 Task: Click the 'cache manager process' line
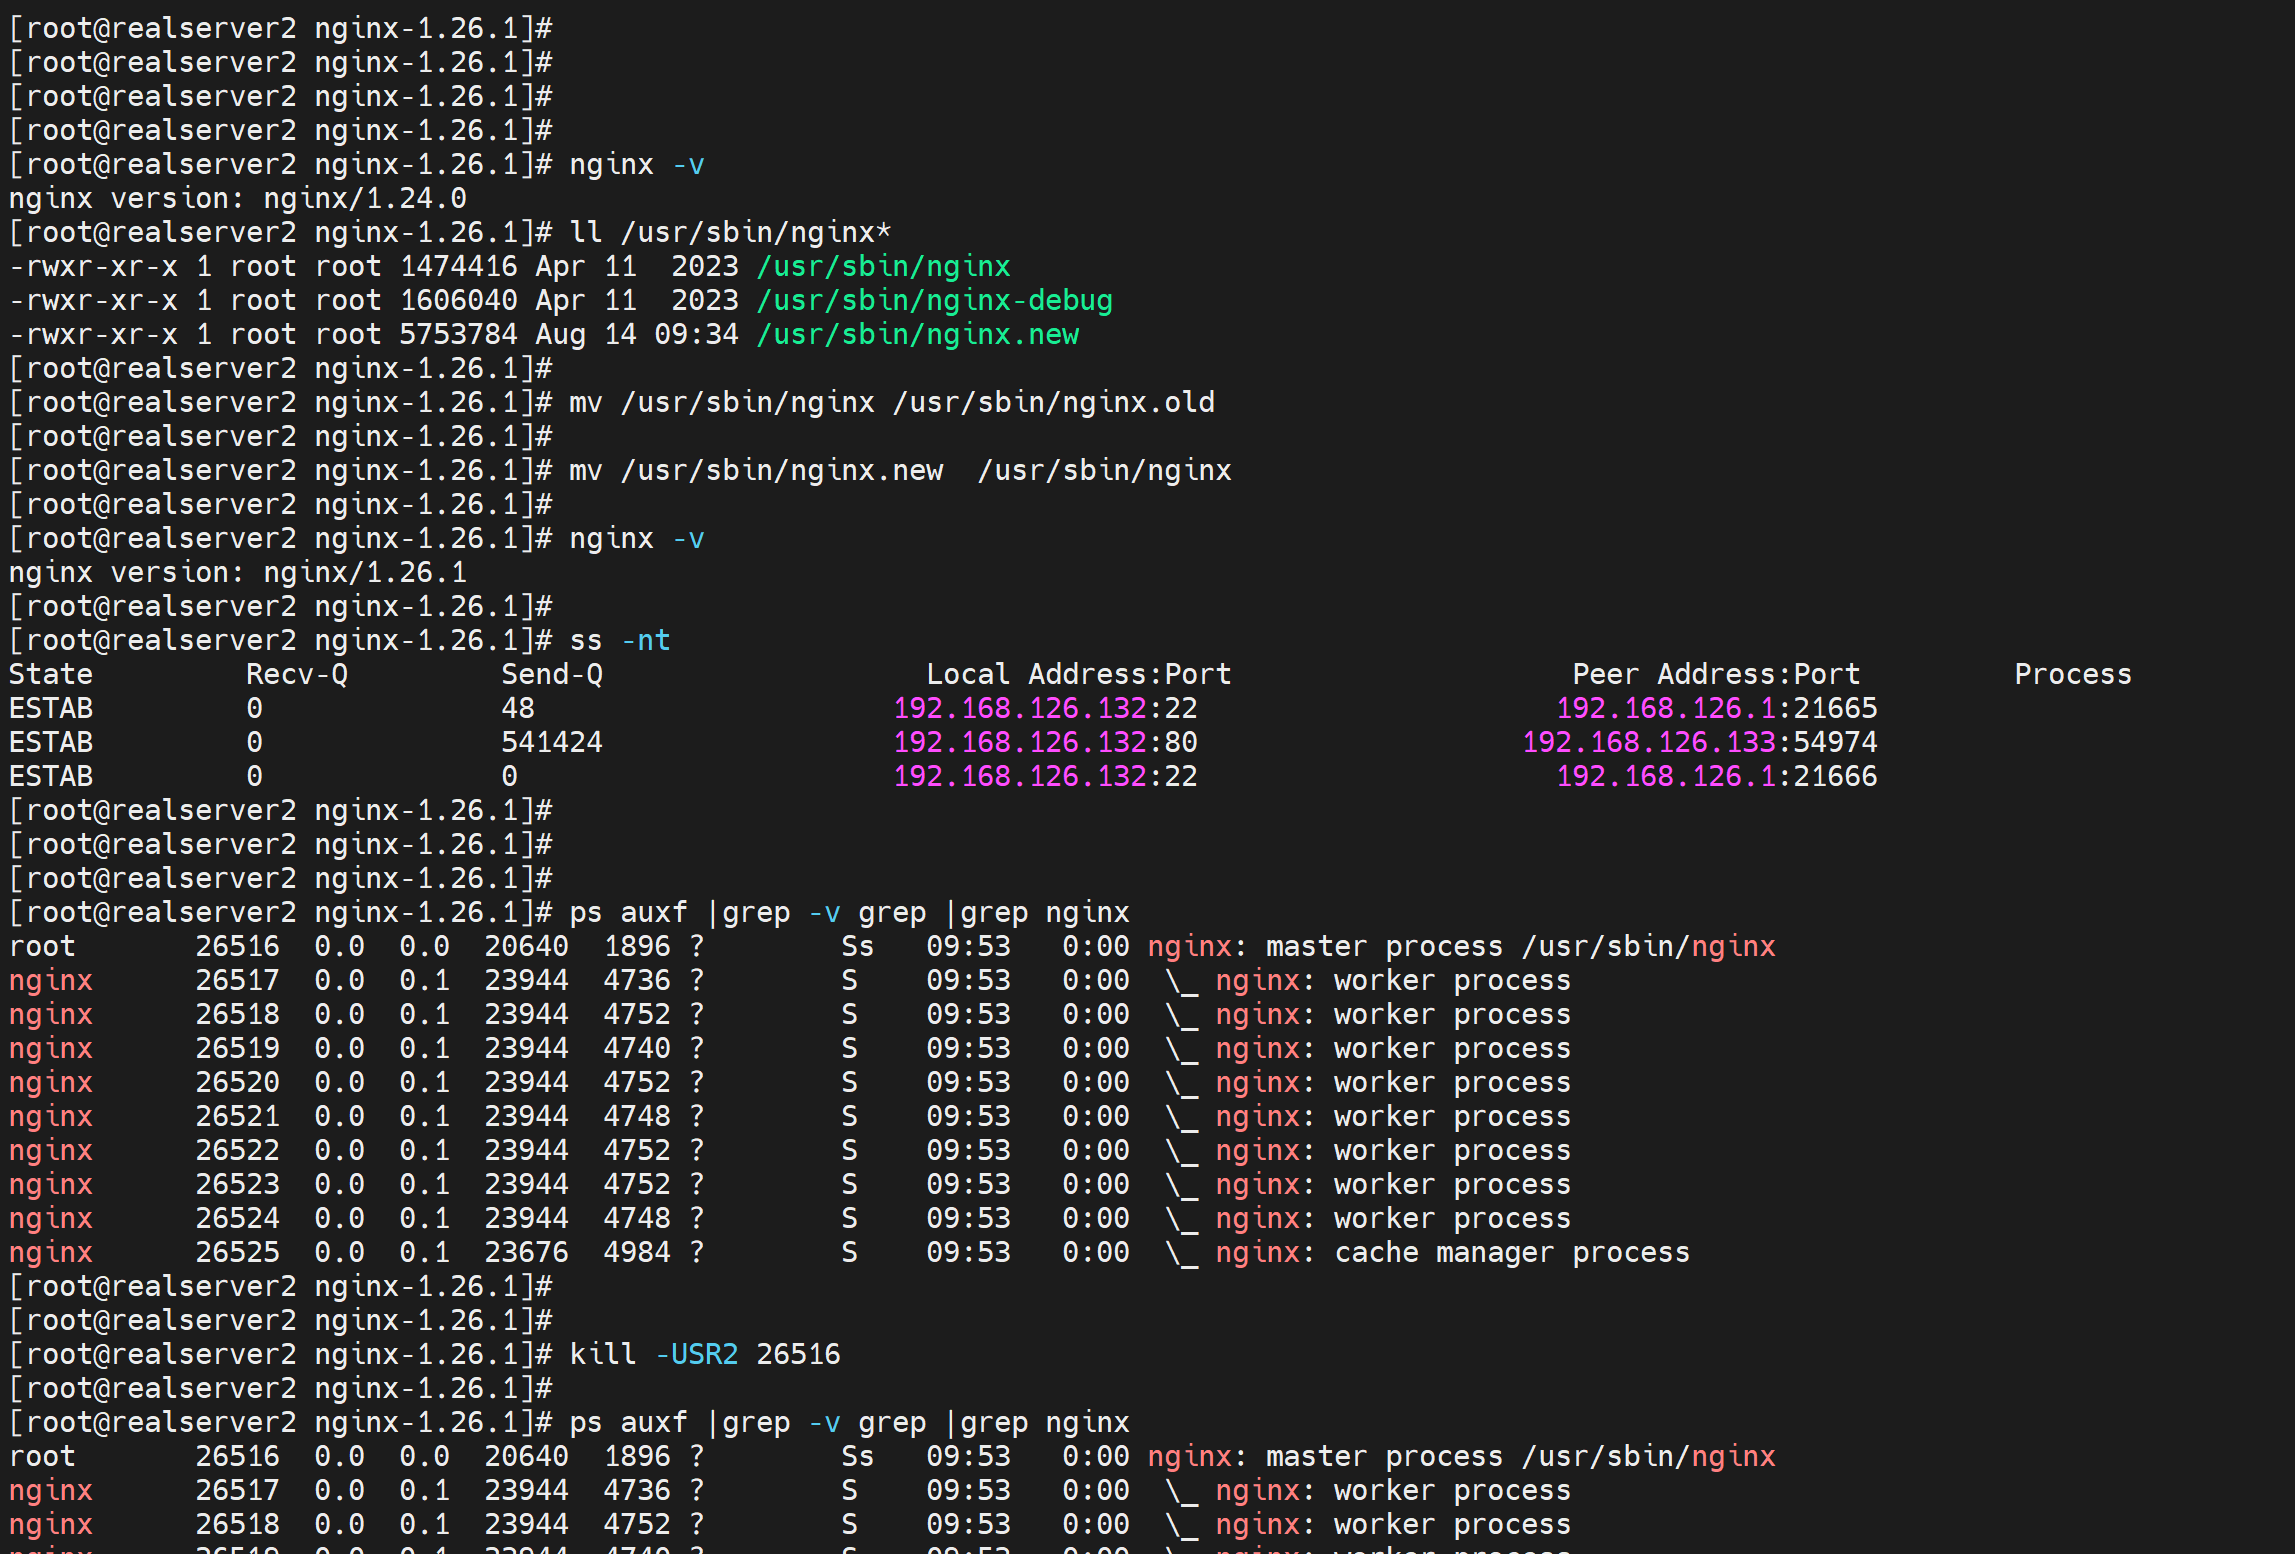(x=1511, y=1252)
